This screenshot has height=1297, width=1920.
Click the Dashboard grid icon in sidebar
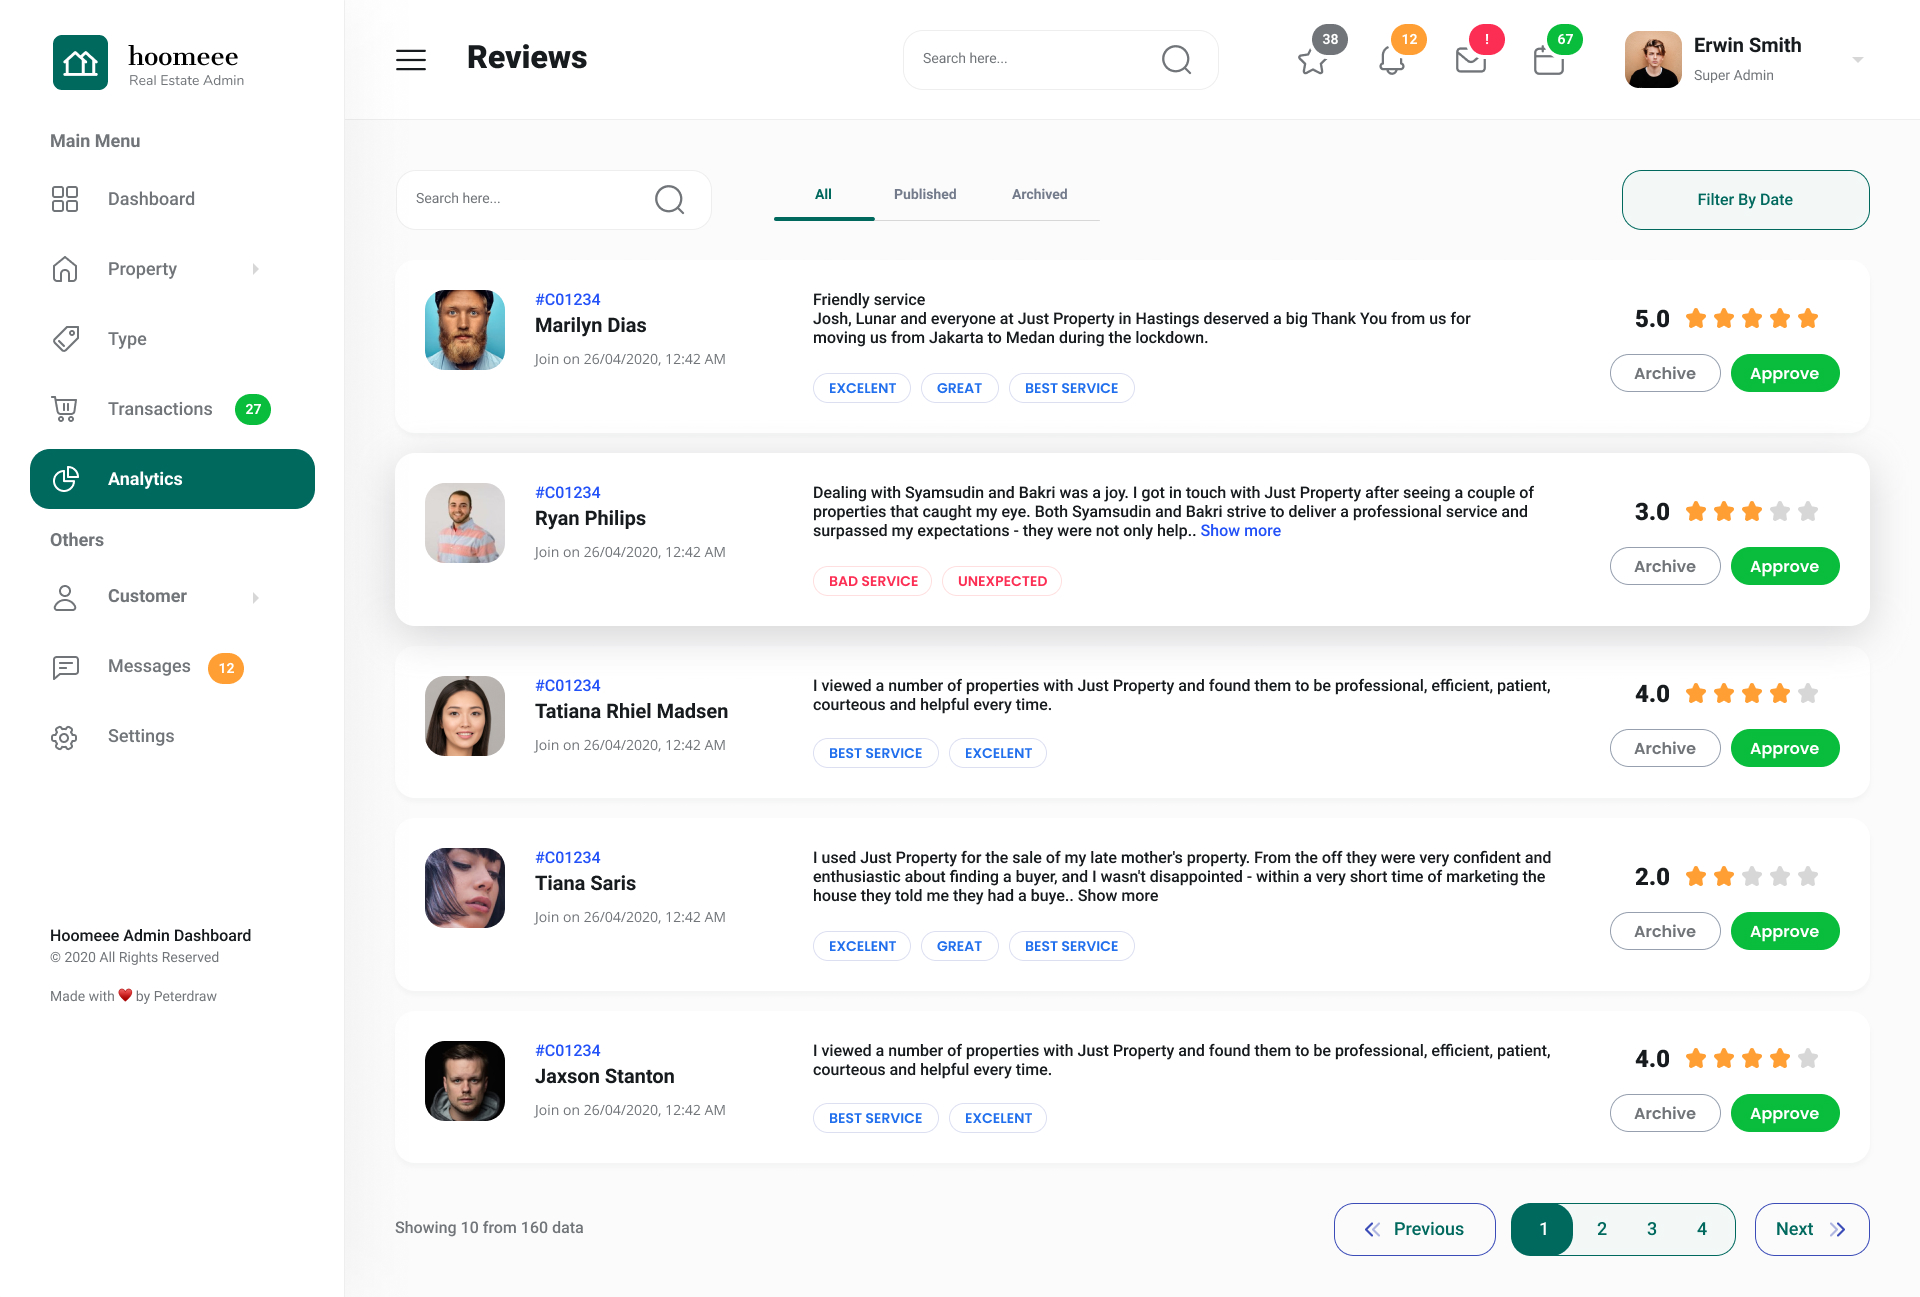point(65,199)
